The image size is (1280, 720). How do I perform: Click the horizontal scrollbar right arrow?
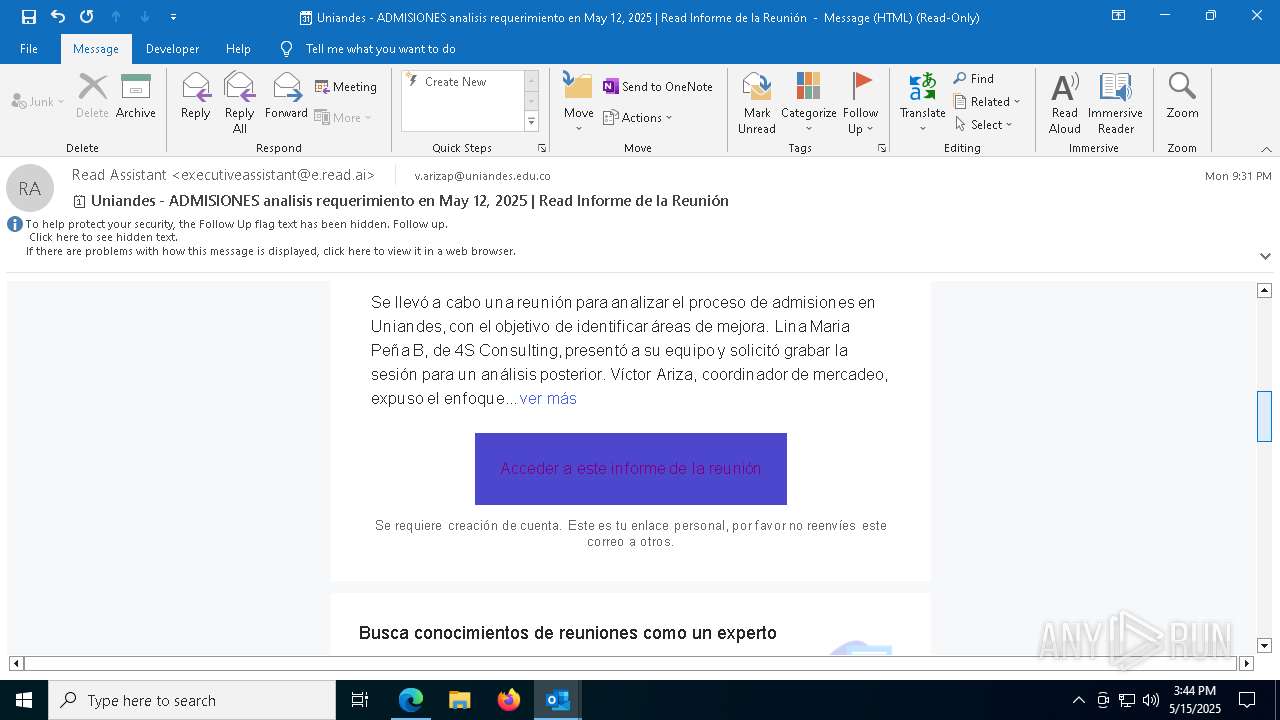[1246, 663]
